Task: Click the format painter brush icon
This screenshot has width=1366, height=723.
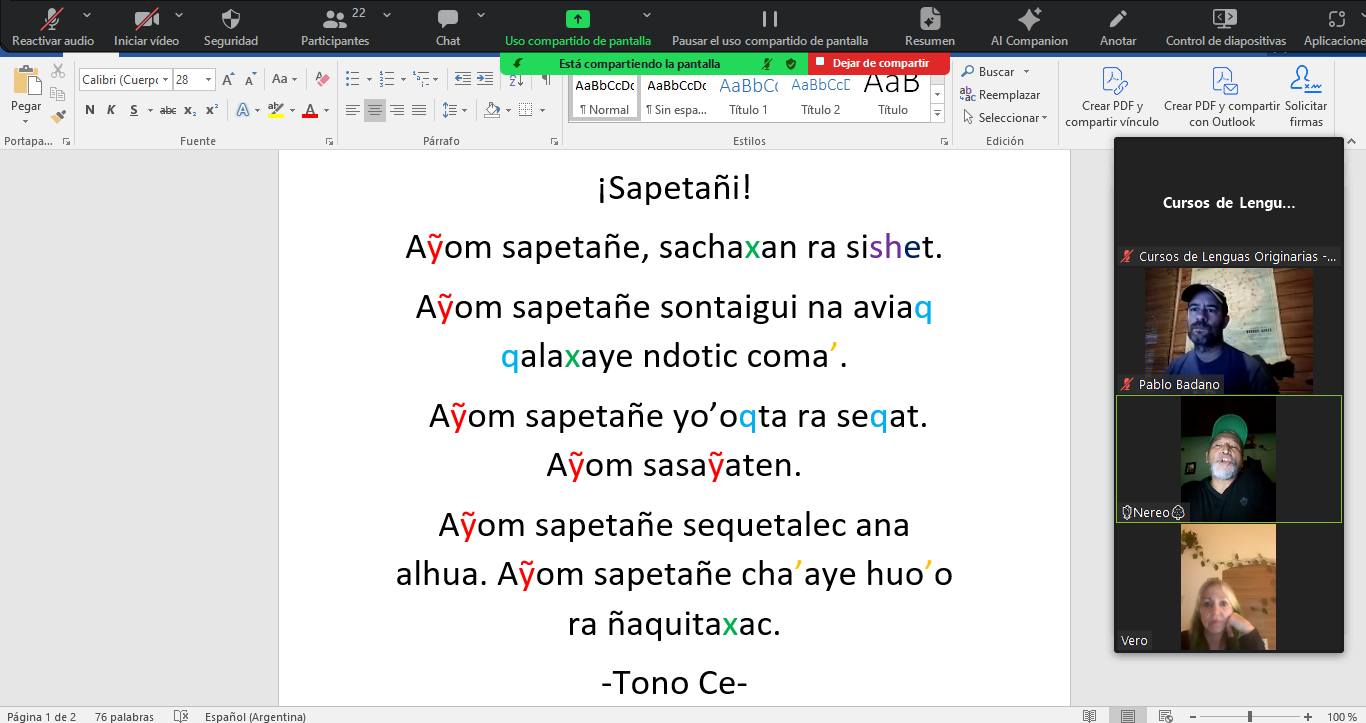Action: click(58, 117)
